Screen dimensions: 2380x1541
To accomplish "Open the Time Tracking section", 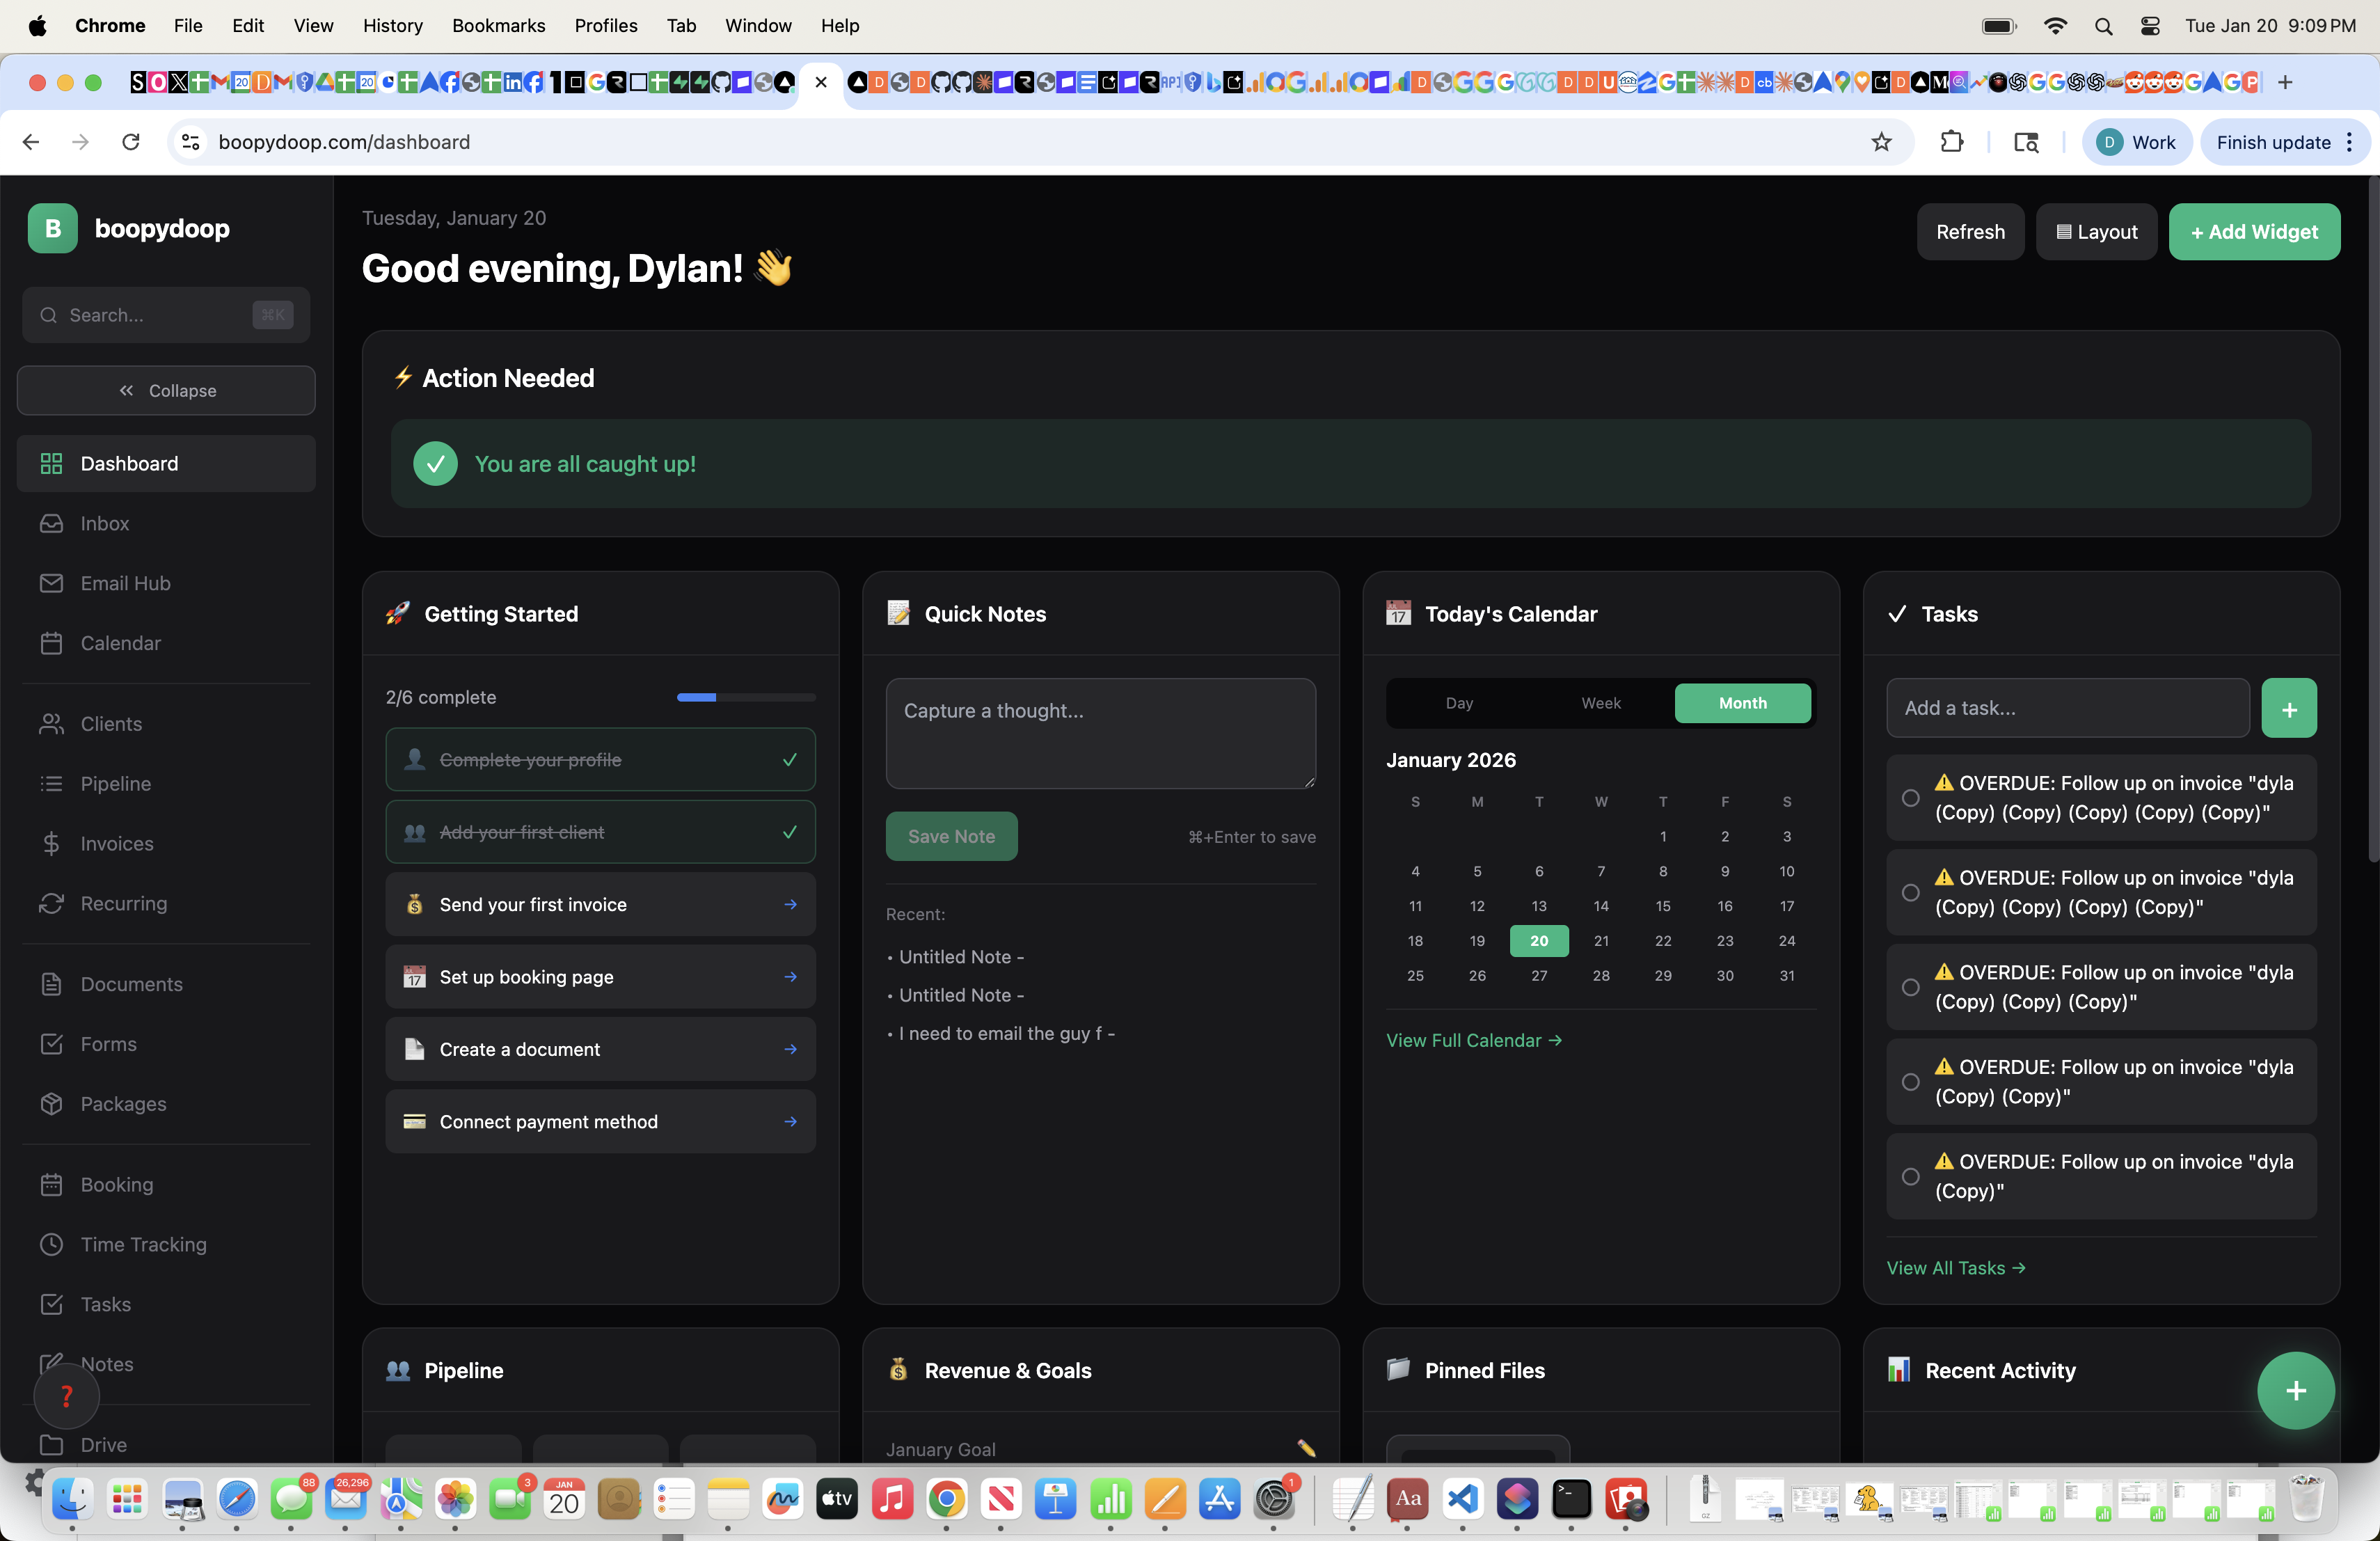I will click(x=143, y=1244).
